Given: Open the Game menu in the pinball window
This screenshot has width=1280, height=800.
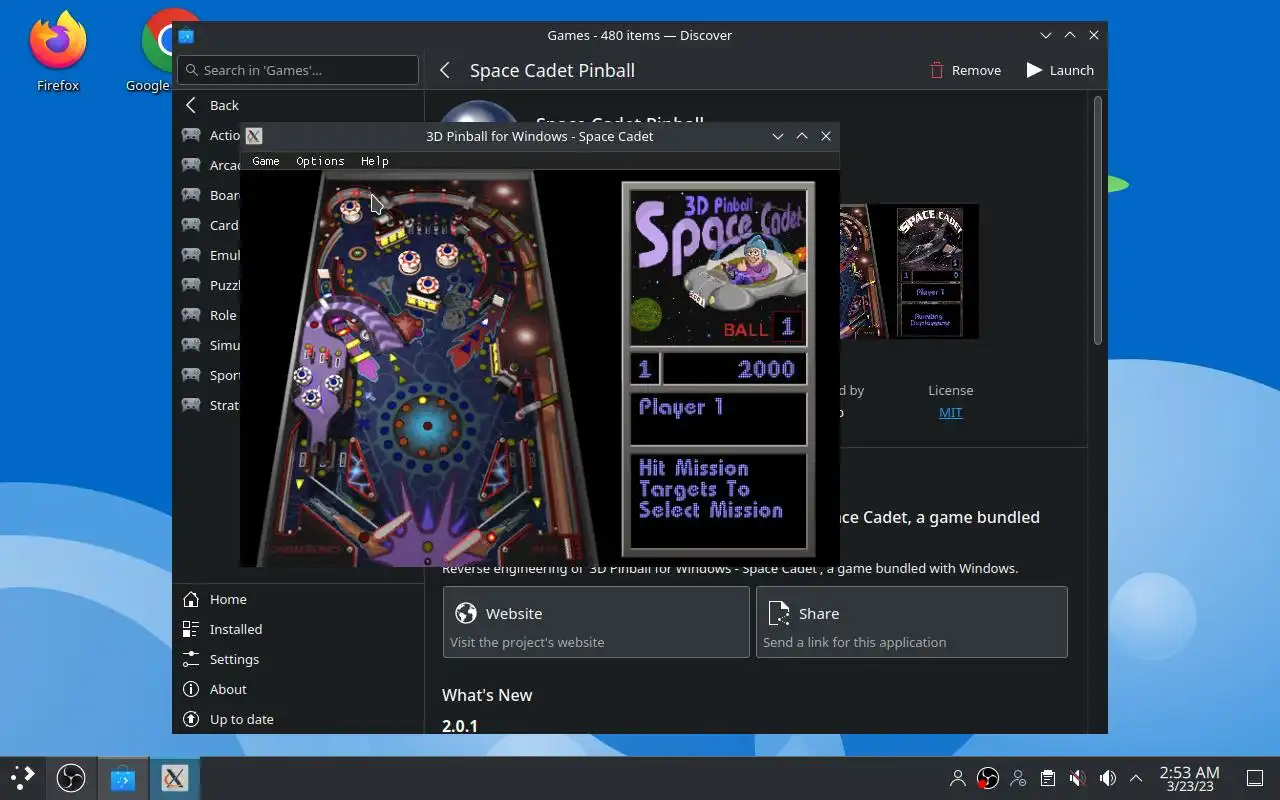Looking at the screenshot, I should tap(266, 161).
